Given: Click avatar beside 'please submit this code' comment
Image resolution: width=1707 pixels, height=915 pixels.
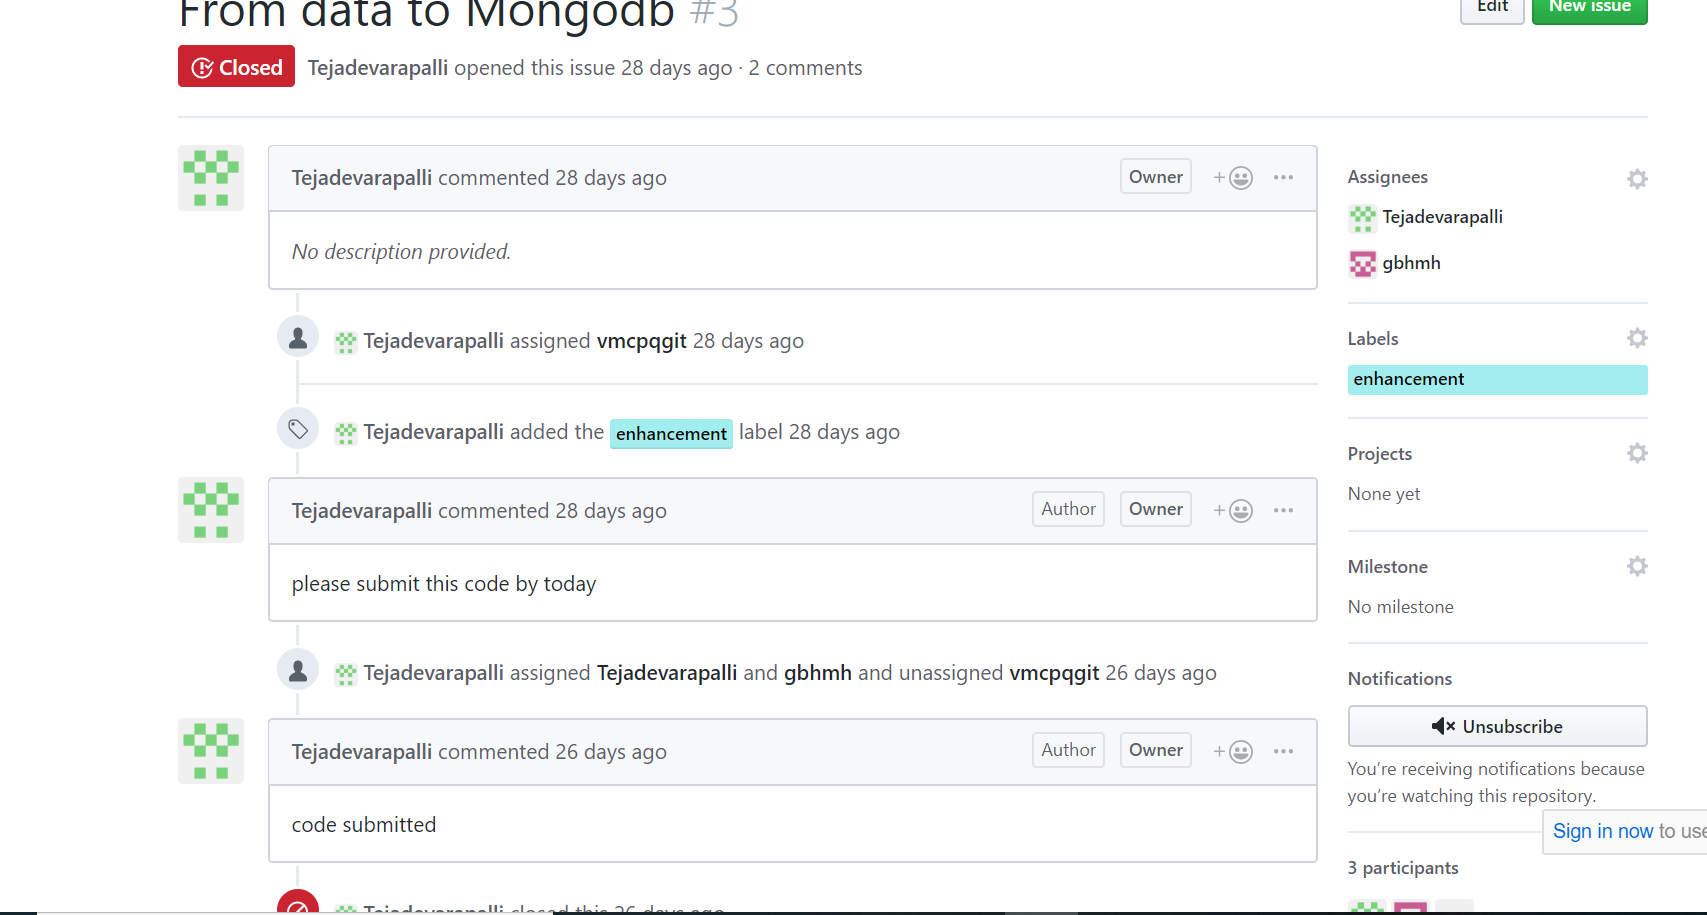Looking at the screenshot, I should (211, 510).
